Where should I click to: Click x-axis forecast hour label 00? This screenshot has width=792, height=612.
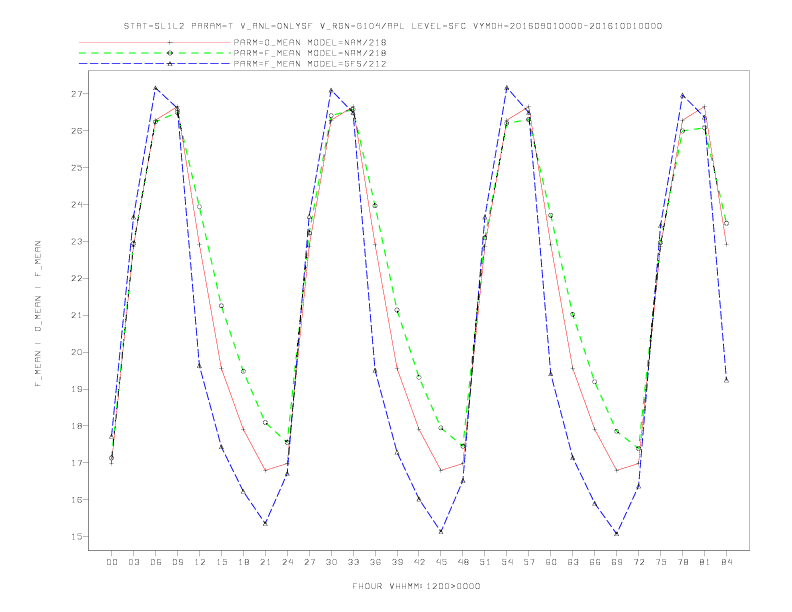point(112,562)
